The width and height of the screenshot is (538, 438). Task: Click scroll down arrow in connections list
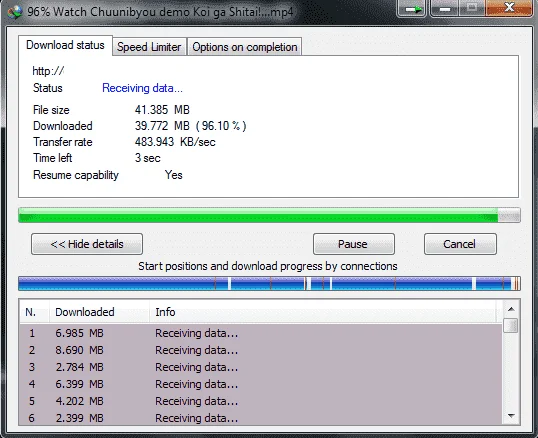tap(511, 416)
